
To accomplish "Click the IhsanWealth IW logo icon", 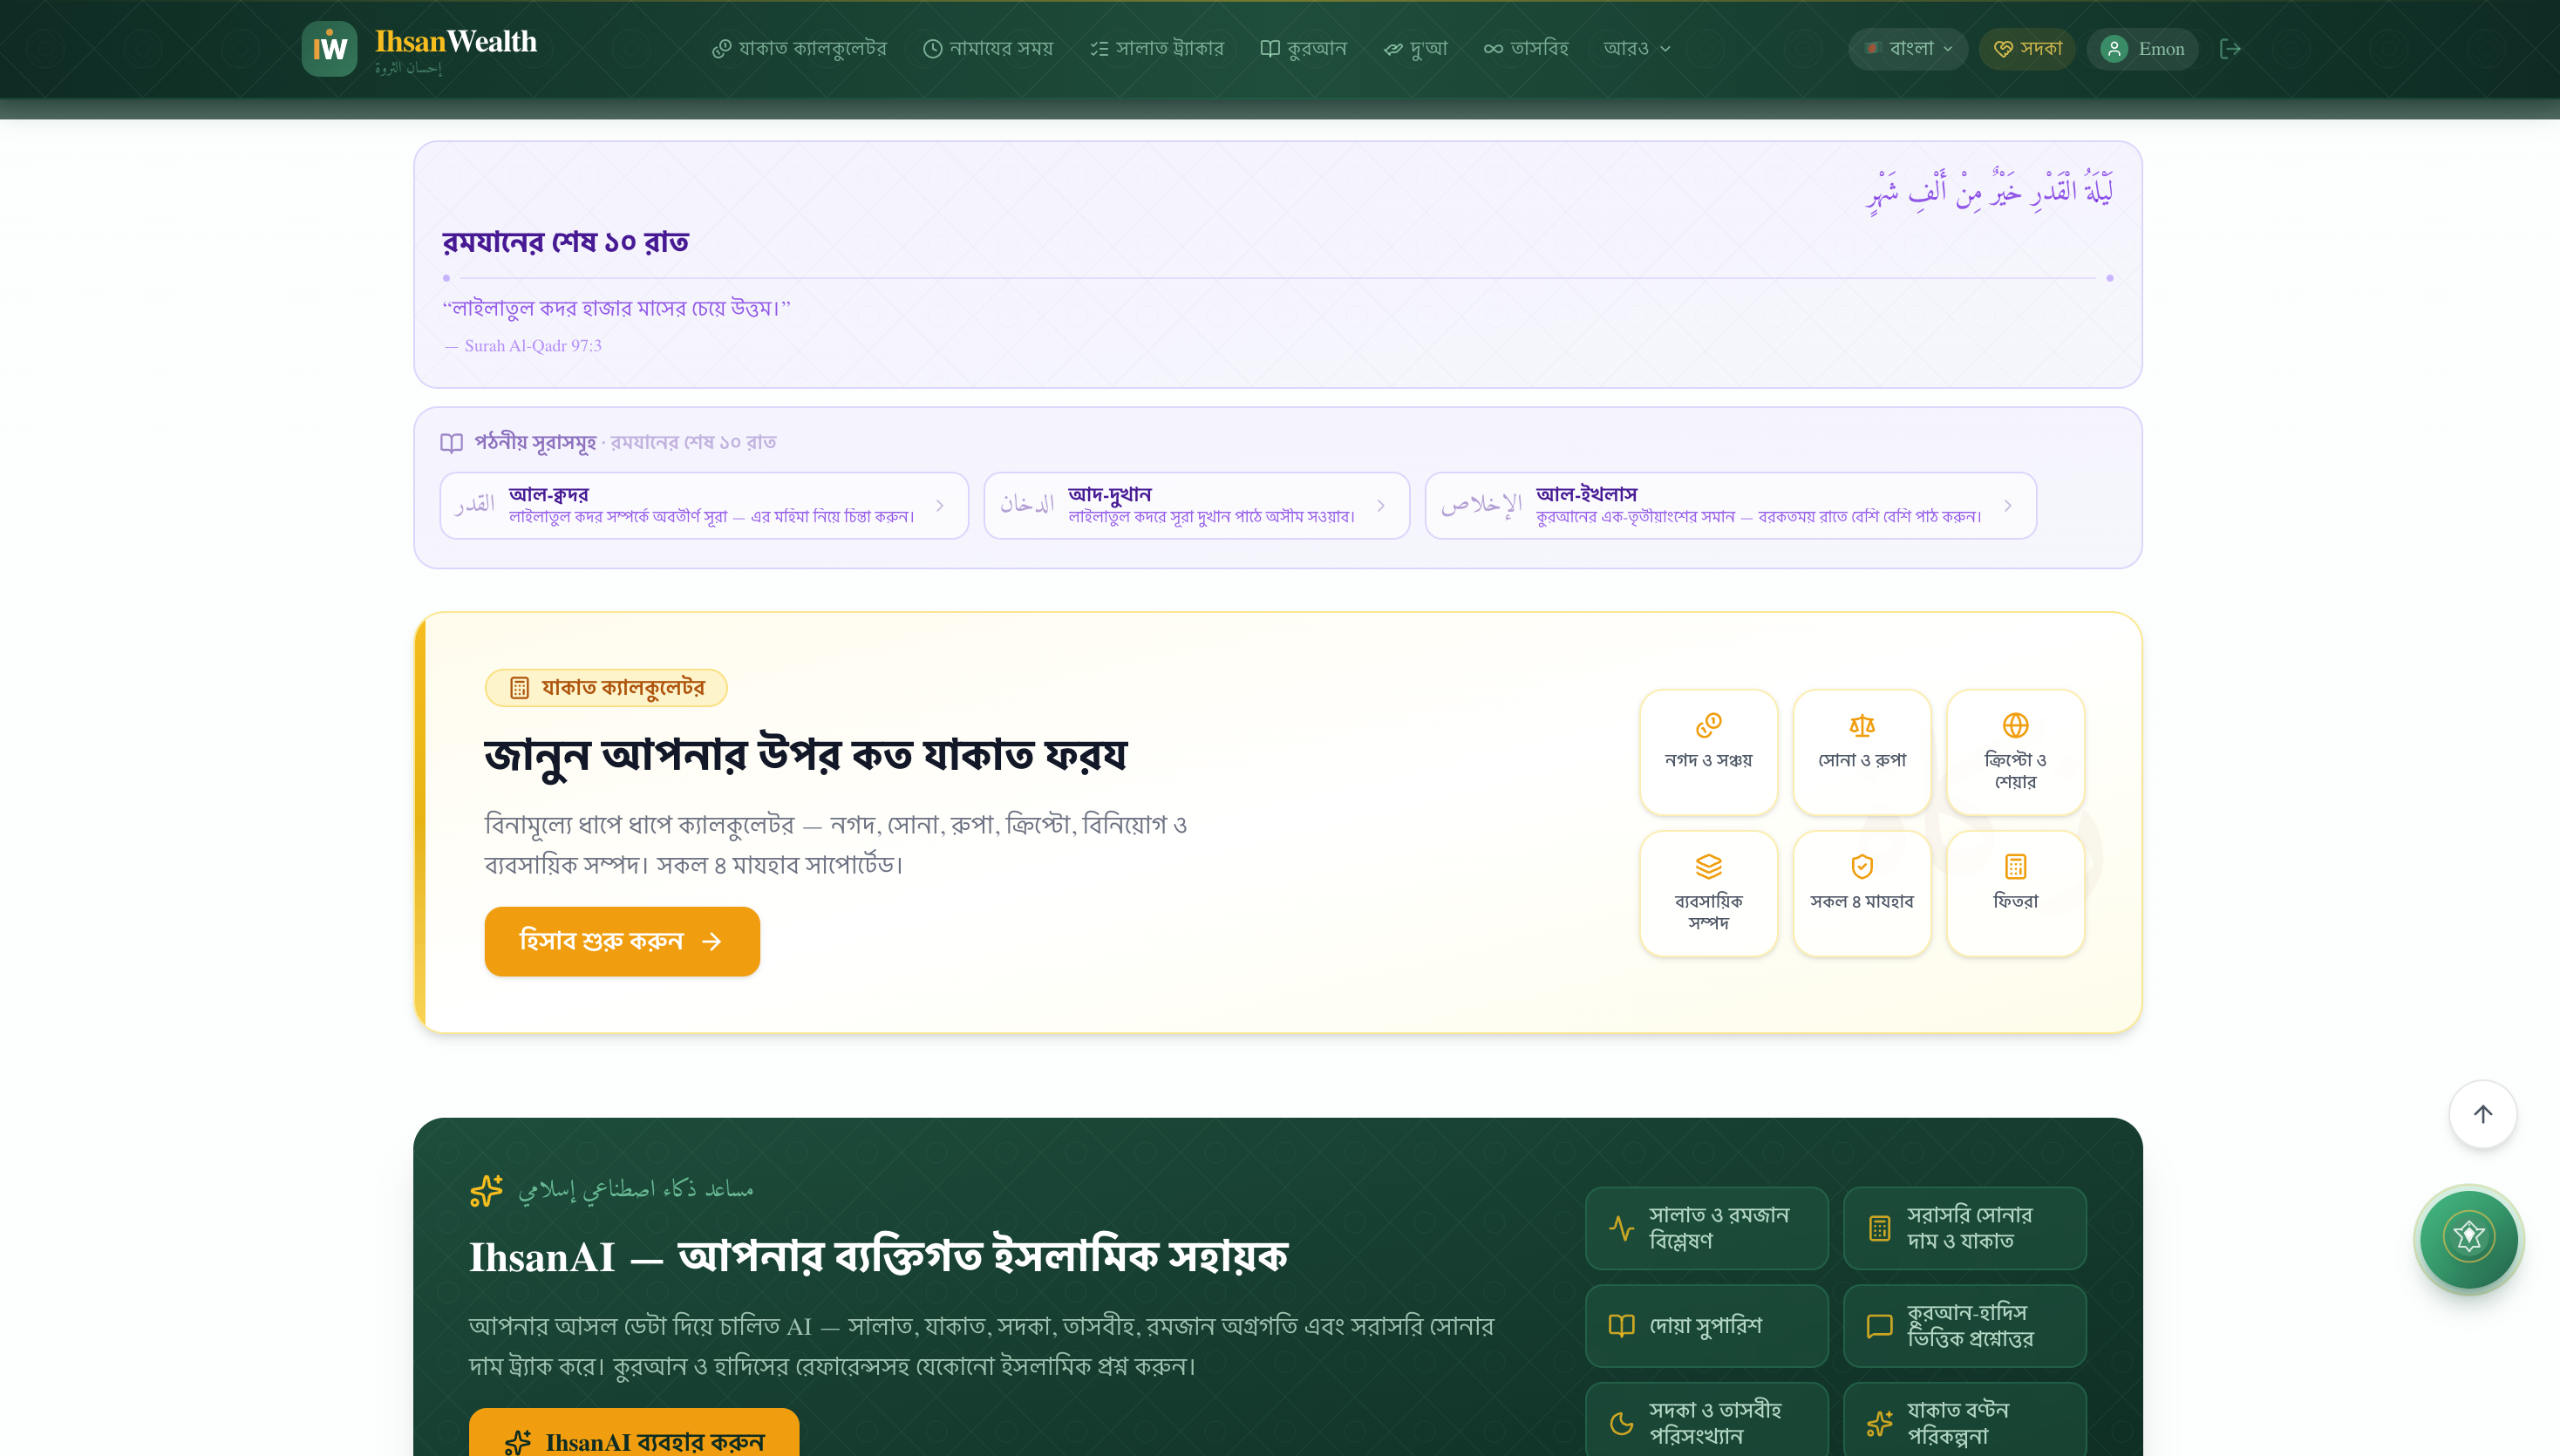I will pos(329,48).
